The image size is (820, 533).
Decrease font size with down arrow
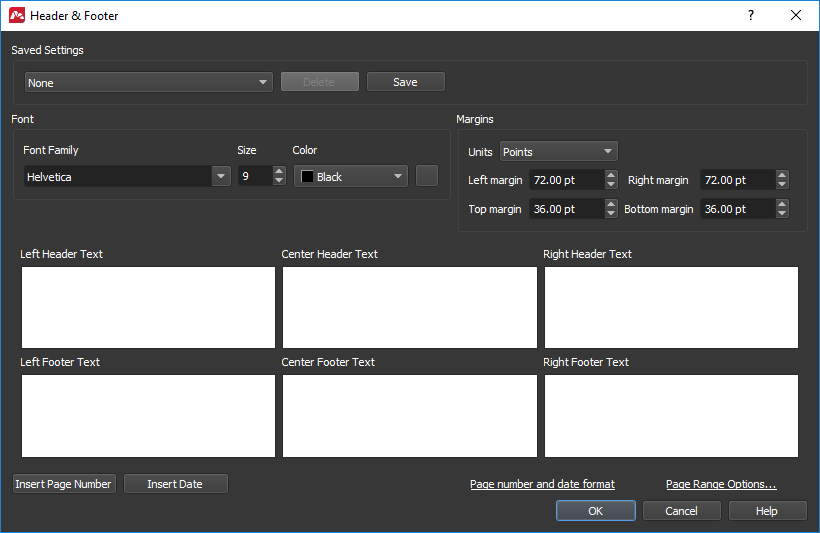coord(279,182)
